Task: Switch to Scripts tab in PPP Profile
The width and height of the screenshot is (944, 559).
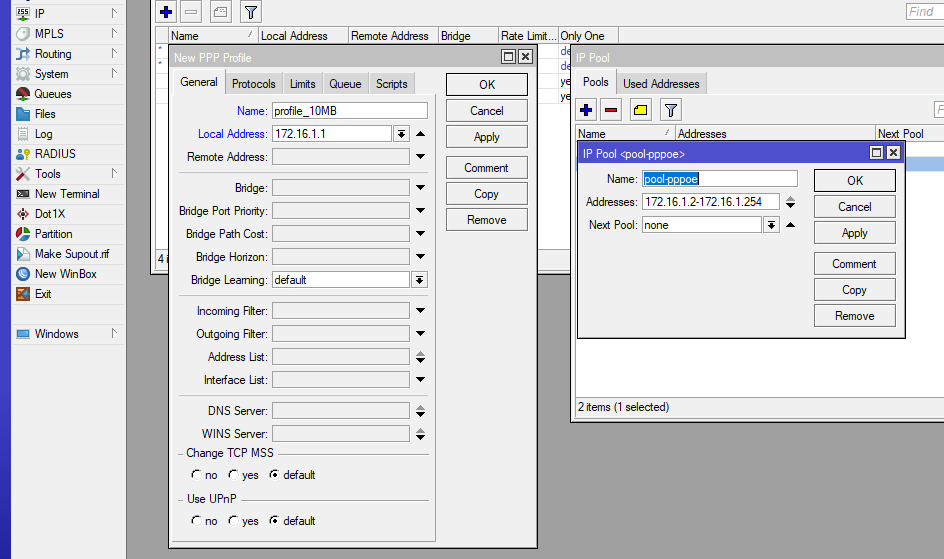Action: 391,84
